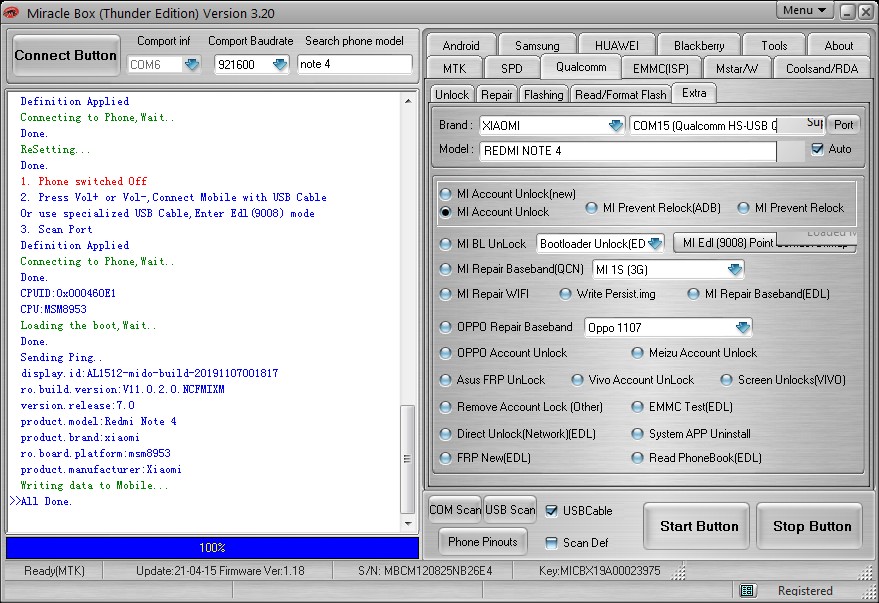
Task: Expand the Oppo 1107 dropdown
Action: tap(742, 327)
